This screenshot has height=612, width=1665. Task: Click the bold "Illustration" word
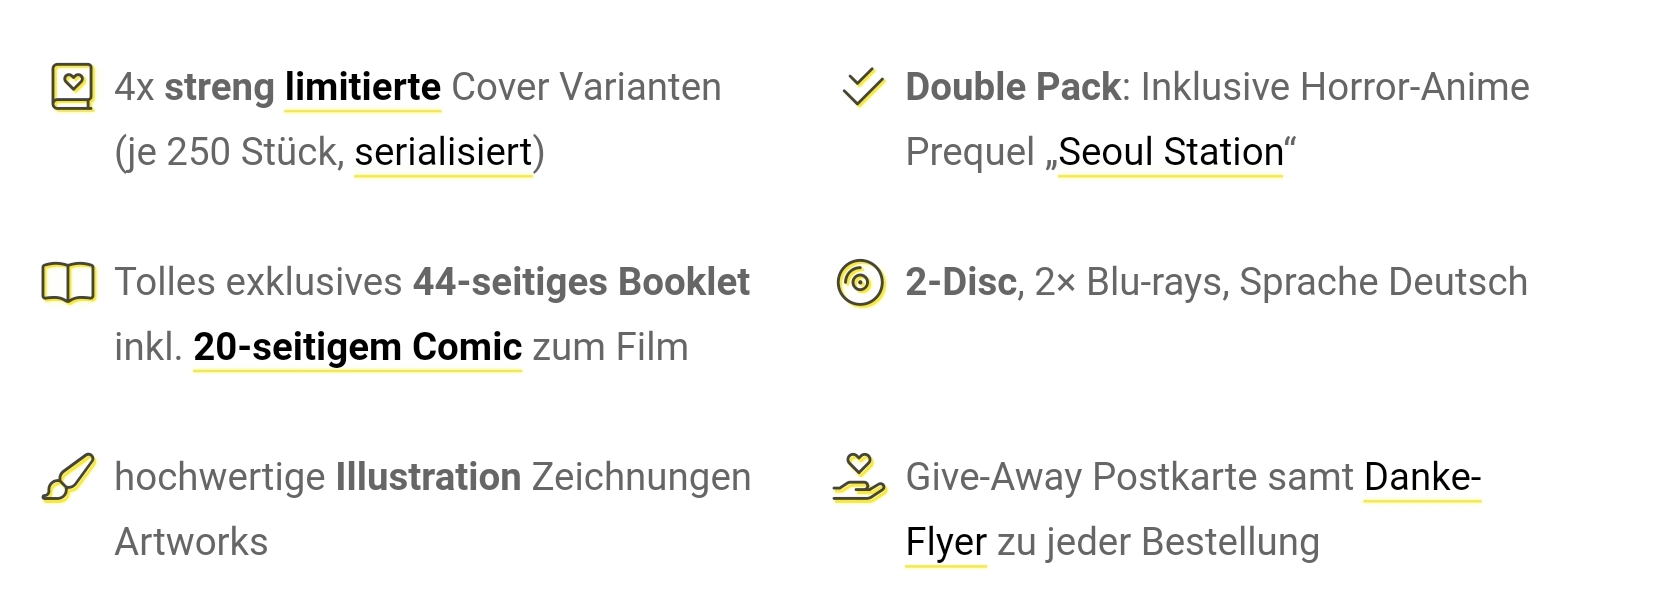tap(428, 478)
